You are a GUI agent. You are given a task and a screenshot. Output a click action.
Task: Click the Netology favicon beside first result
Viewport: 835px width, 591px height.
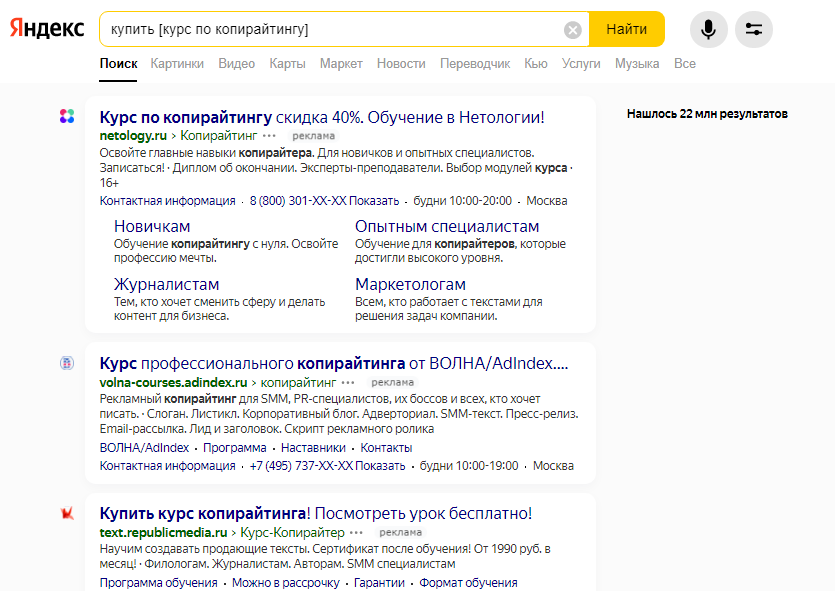[67, 116]
